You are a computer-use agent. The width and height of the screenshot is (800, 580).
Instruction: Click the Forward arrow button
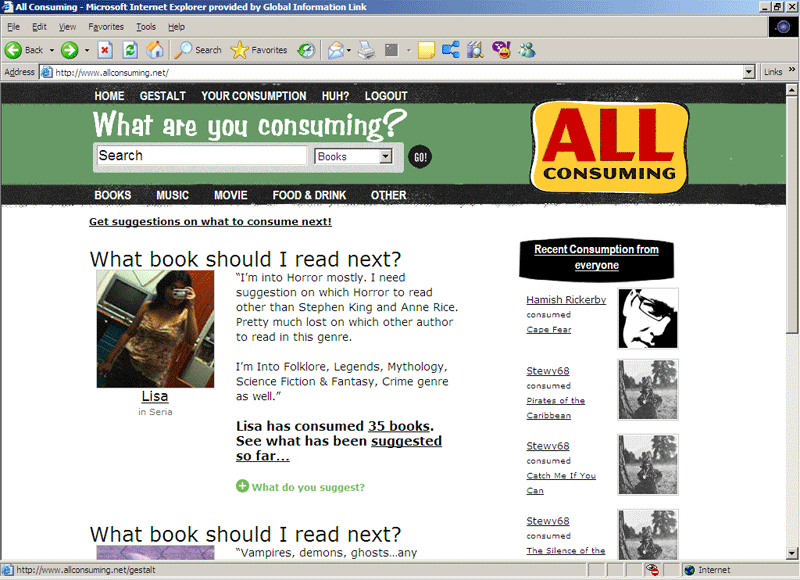69,50
